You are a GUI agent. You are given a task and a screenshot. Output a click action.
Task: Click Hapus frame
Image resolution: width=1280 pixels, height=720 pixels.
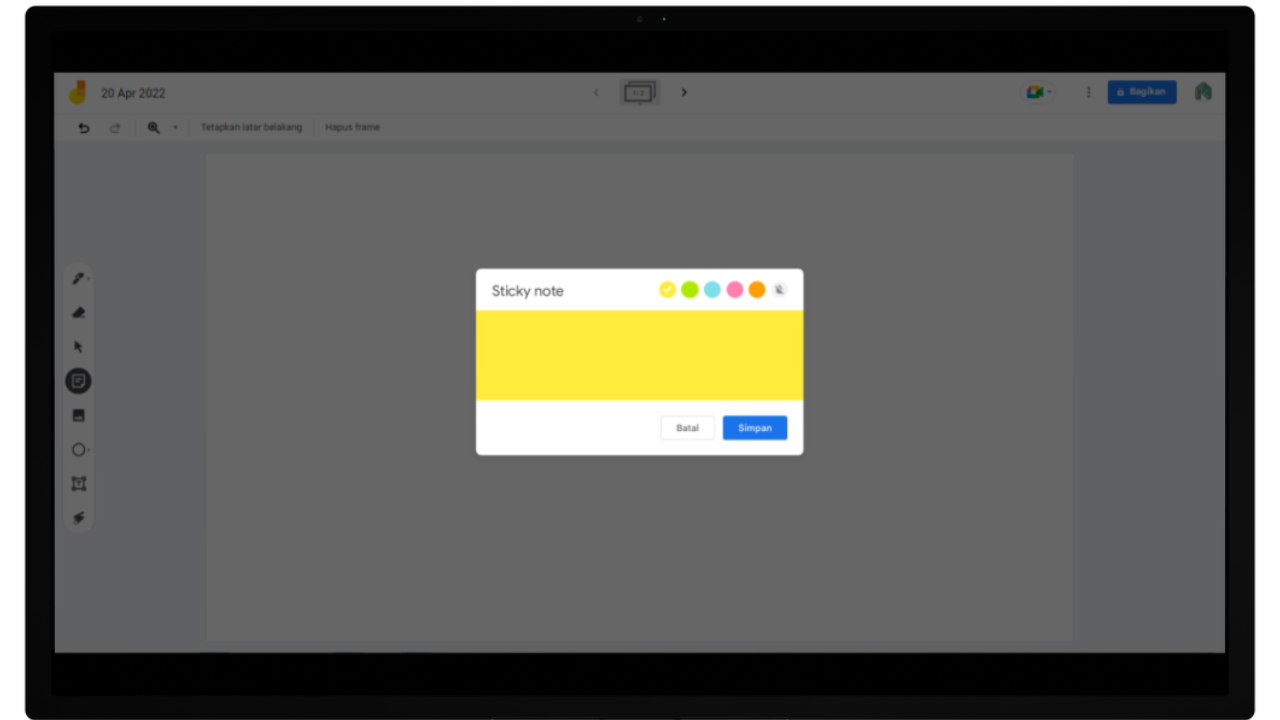pos(352,128)
